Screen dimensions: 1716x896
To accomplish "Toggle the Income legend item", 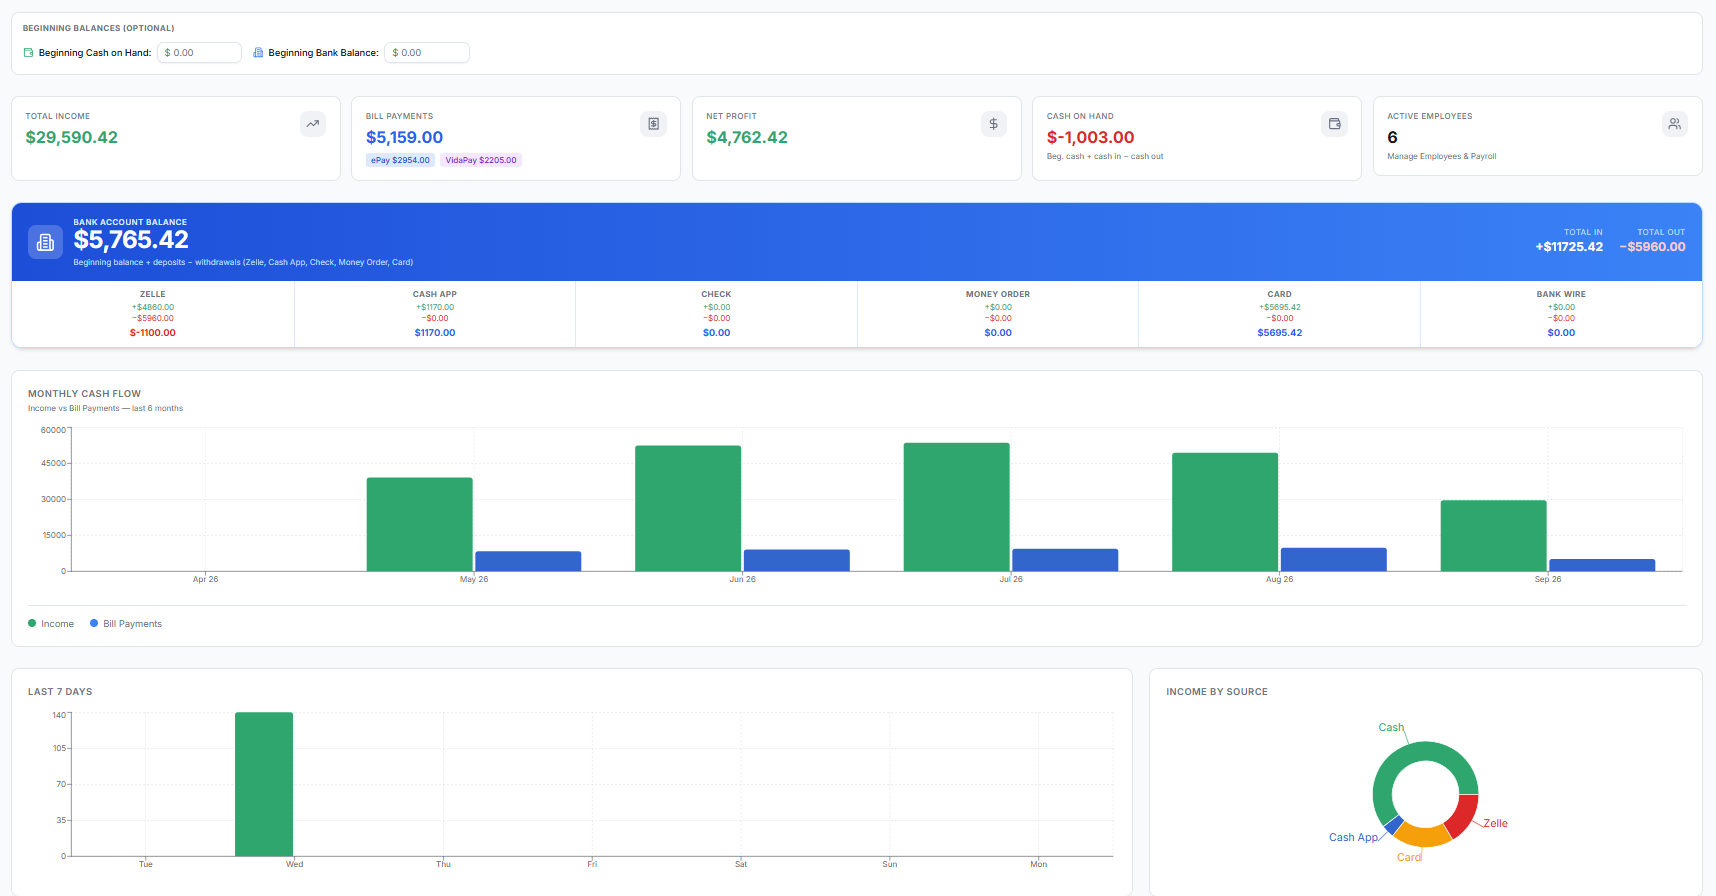I will coord(51,624).
